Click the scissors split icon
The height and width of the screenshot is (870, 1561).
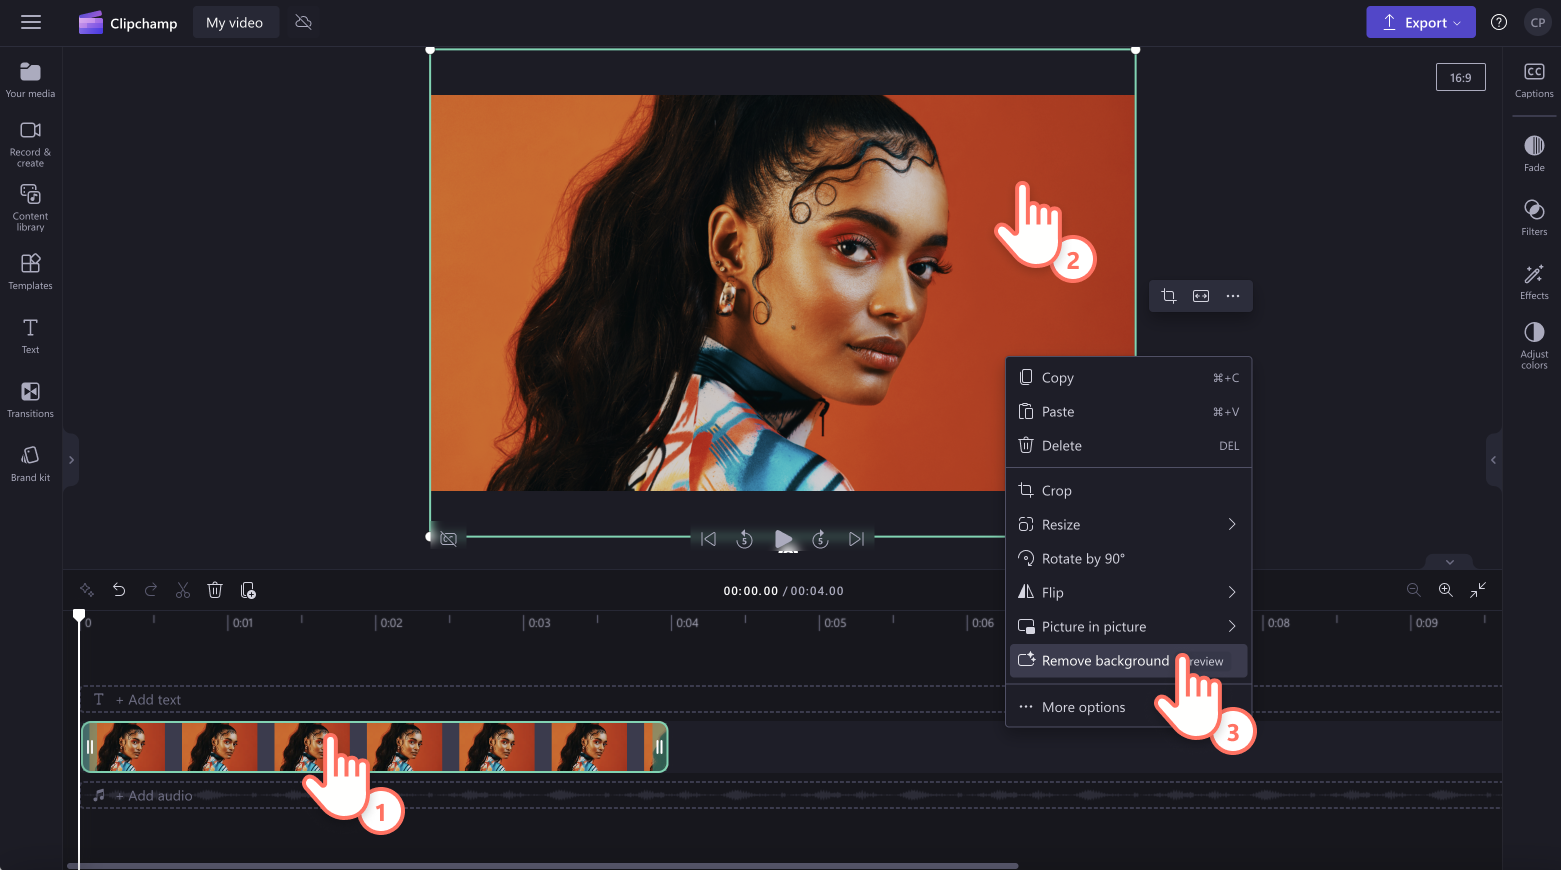click(183, 590)
